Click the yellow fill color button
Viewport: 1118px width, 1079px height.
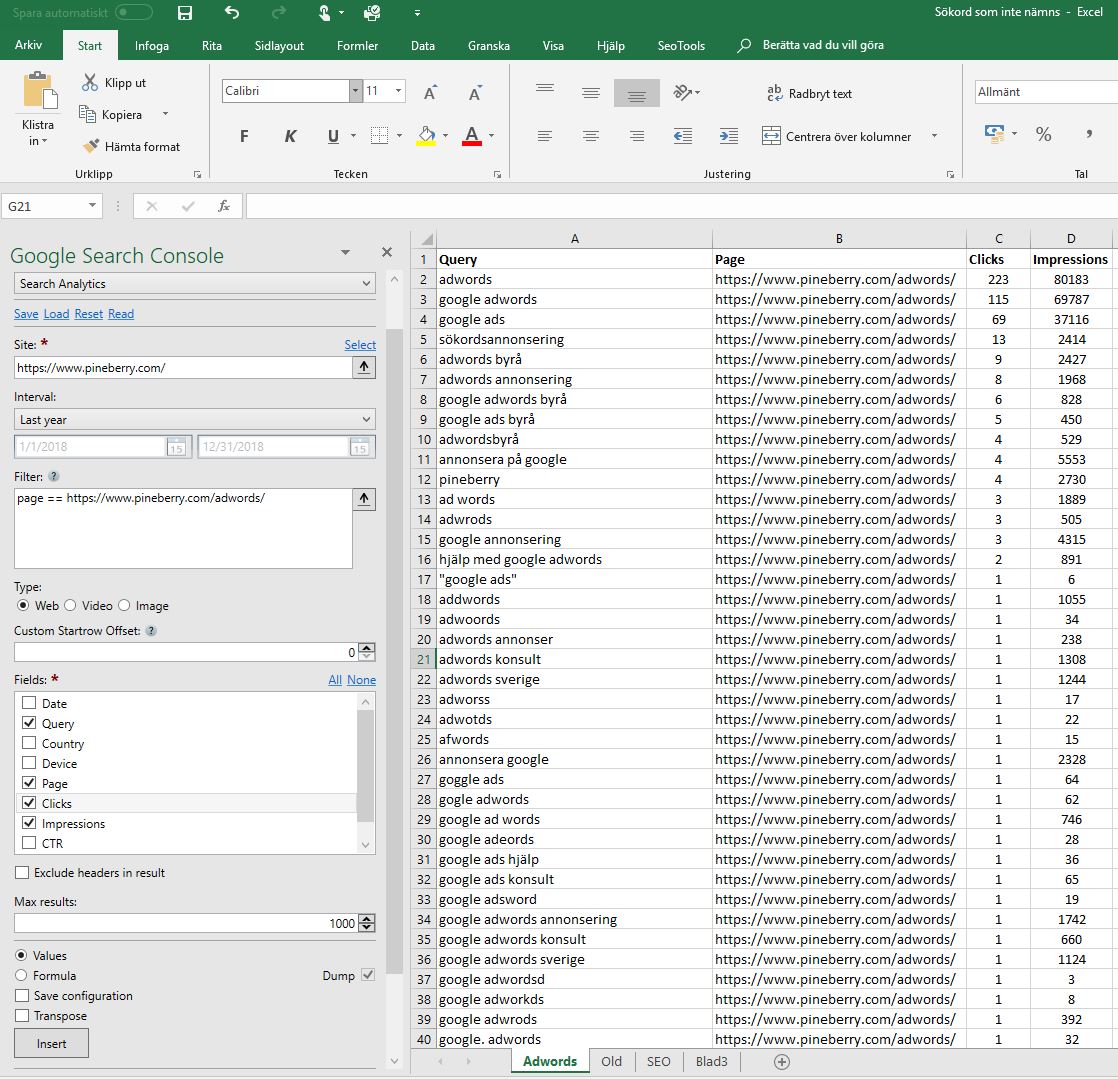[426, 135]
